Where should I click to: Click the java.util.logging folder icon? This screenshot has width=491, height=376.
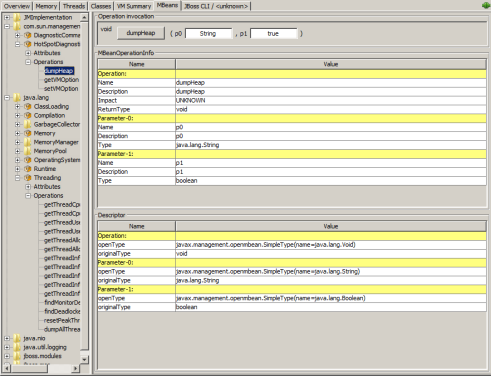point(17,347)
